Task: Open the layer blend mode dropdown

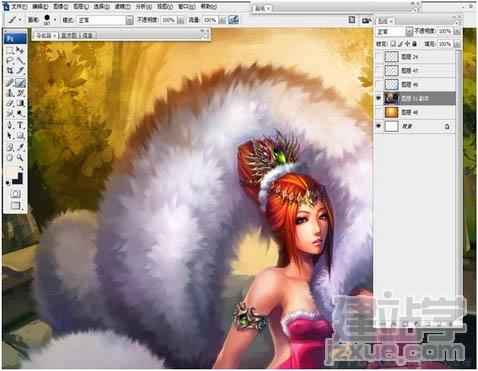Action: pyautogui.click(x=394, y=31)
